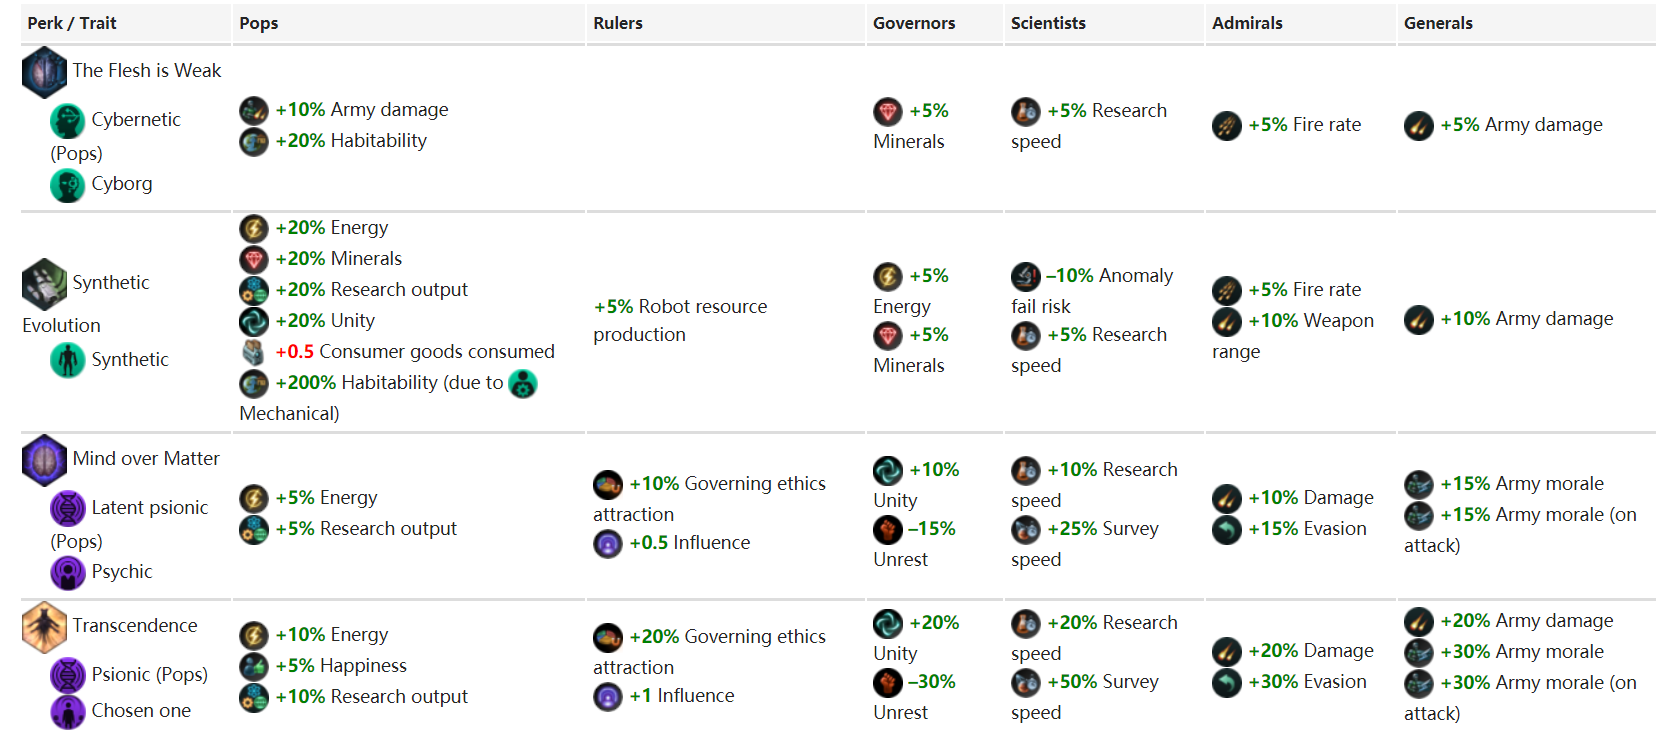1656x739 pixels.
Task: Follow the Mind over Matter link
Action: point(146,459)
